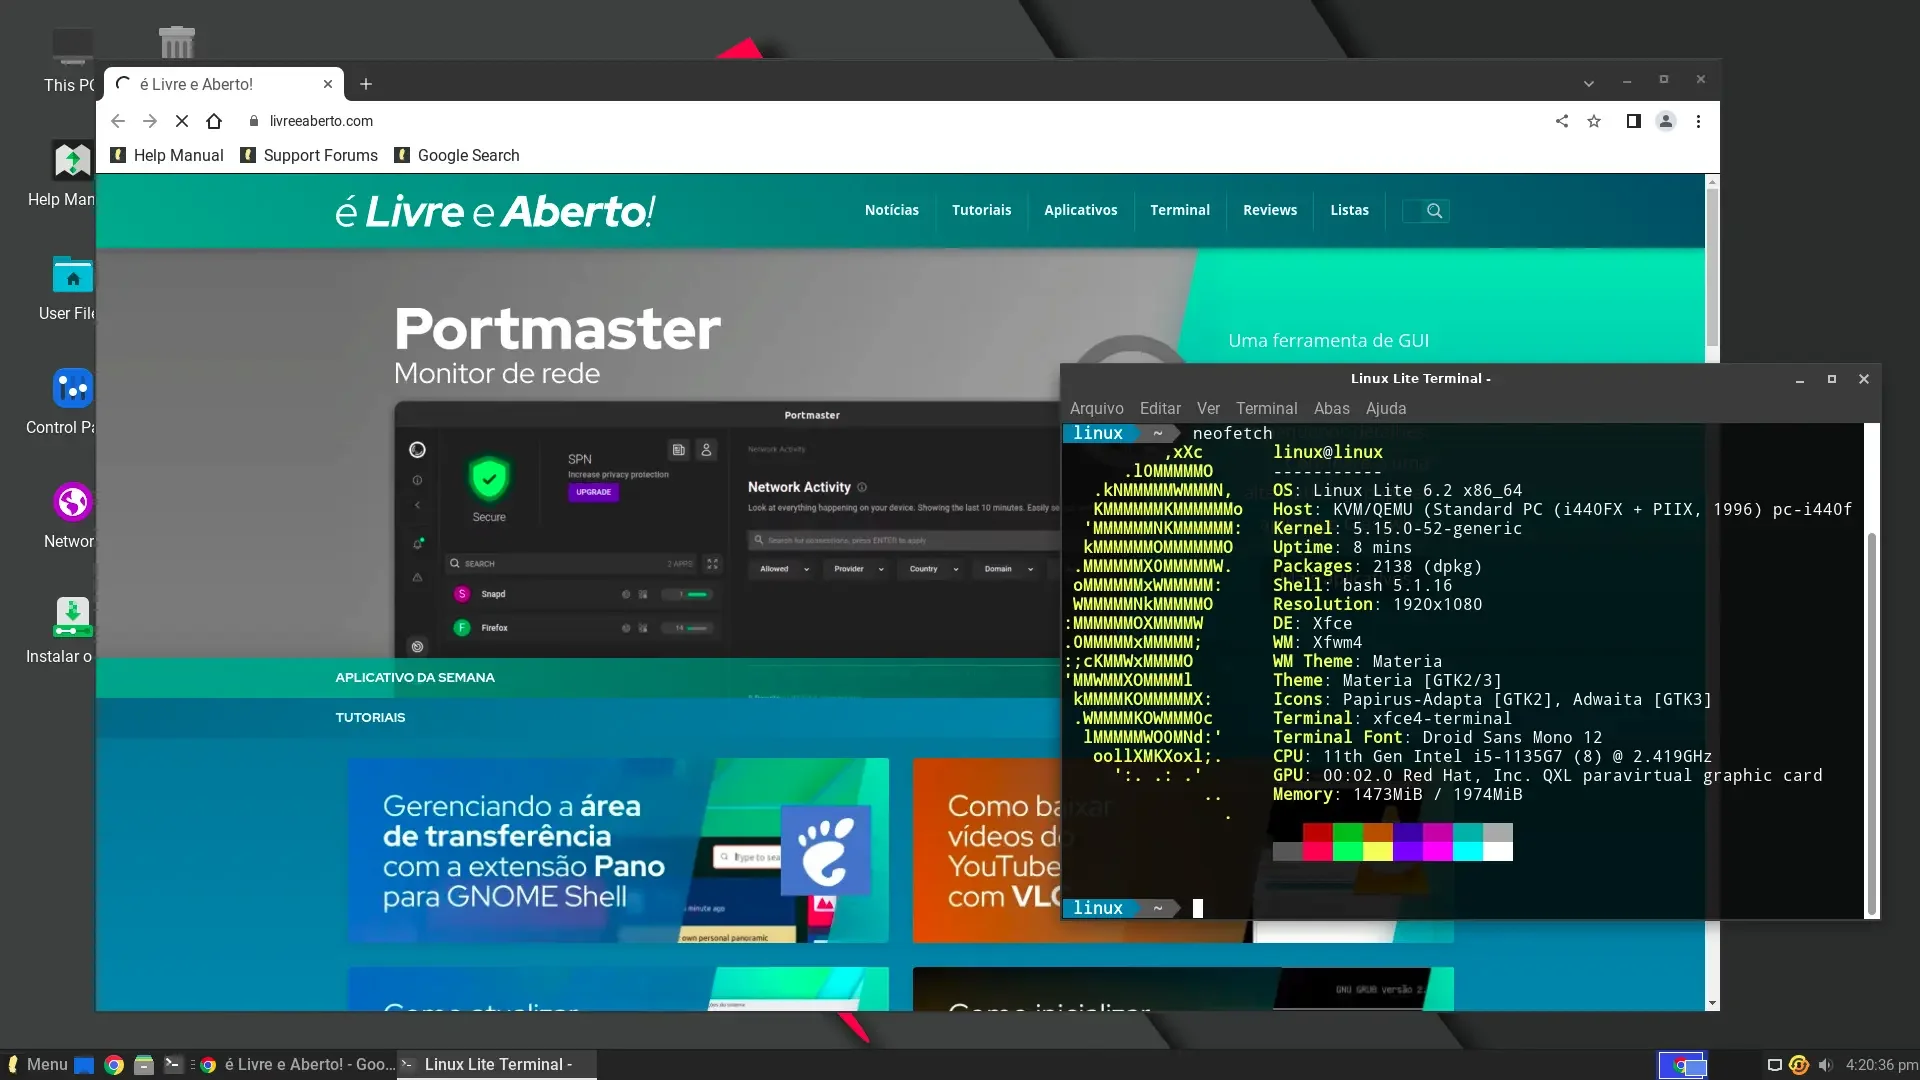Image resolution: width=1920 pixels, height=1080 pixels.
Task: Close the é Livre e Aberto! tab
Action: [328, 84]
